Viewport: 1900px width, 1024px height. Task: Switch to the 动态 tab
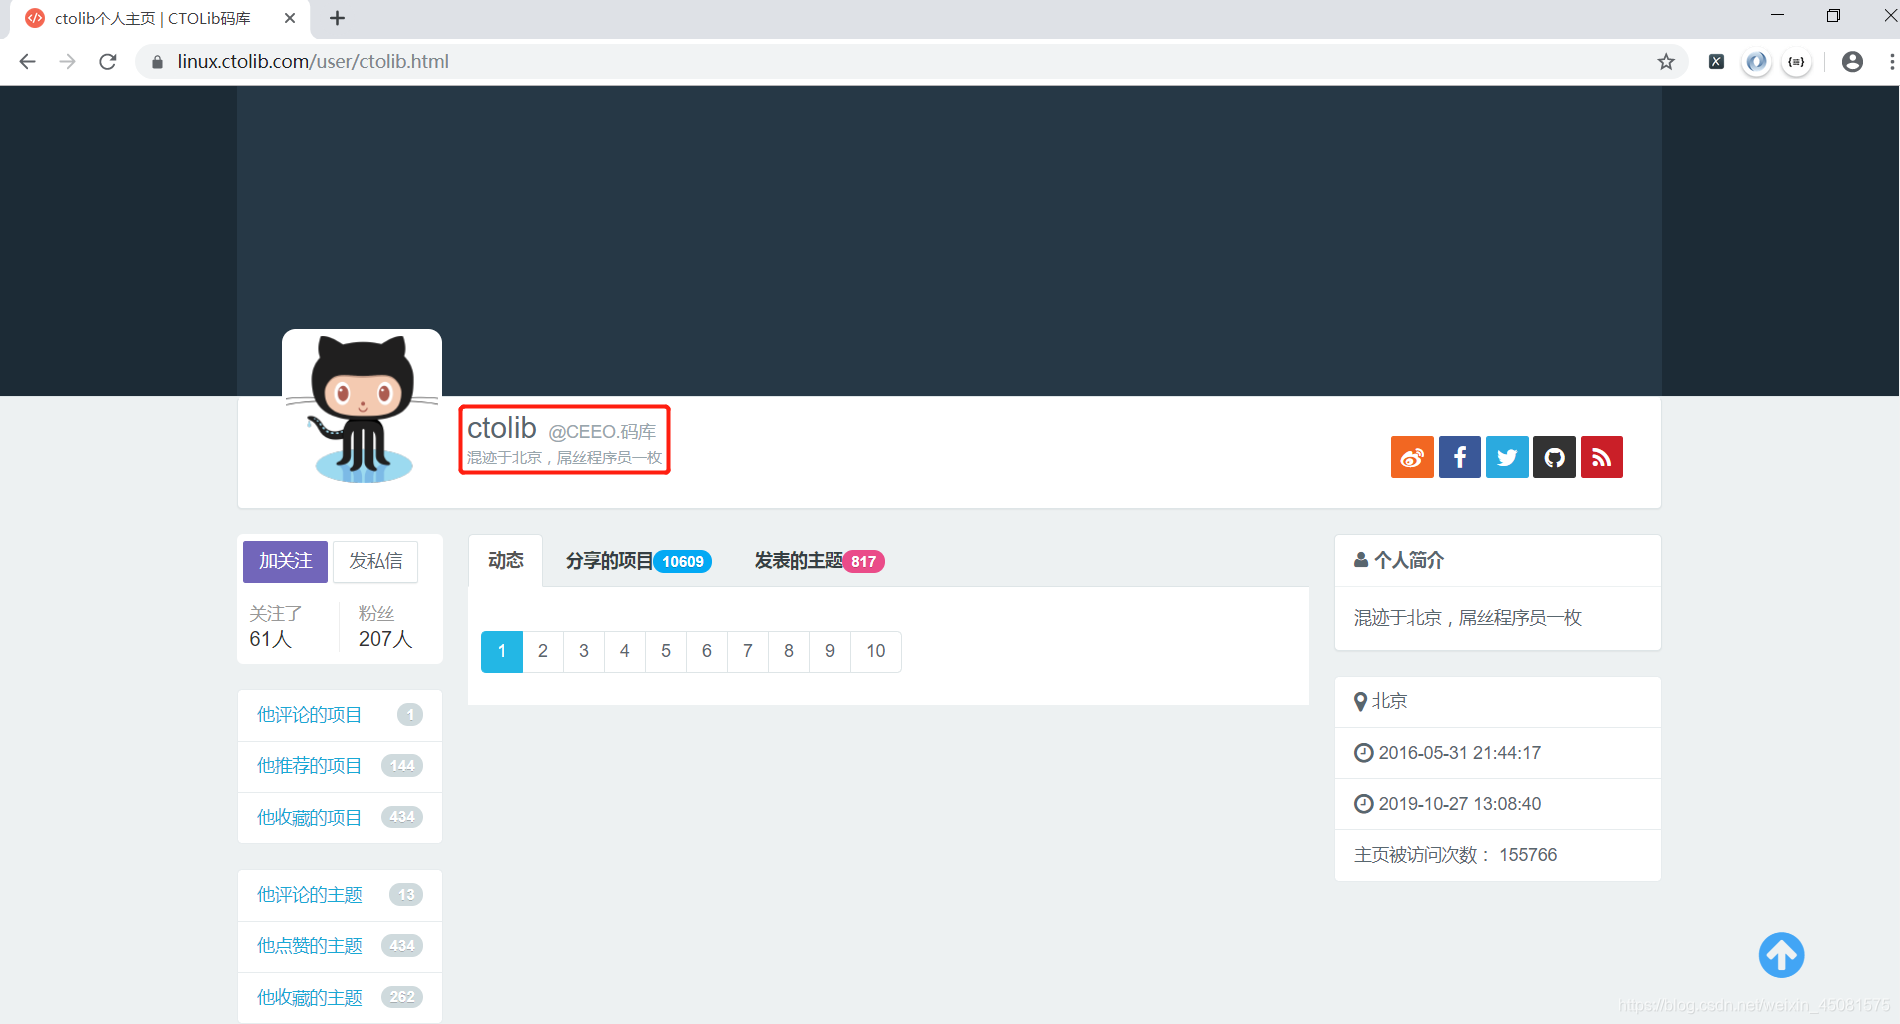(505, 561)
